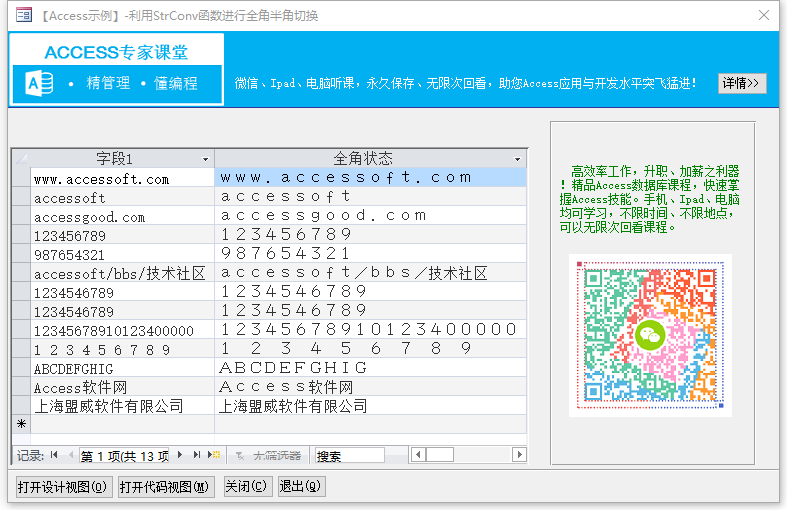Click the green Access course promo text
The height and width of the screenshot is (510, 787).
coord(650,199)
